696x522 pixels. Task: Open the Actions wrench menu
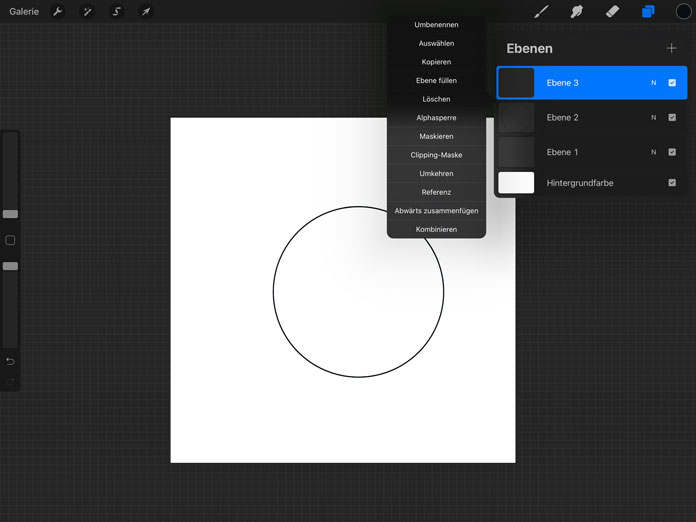(58, 12)
